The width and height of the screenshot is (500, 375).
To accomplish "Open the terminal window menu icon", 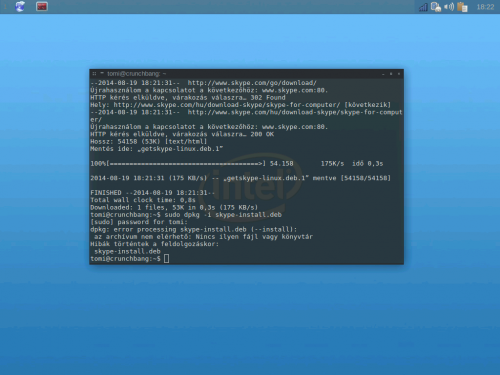I will tap(94, 74).
